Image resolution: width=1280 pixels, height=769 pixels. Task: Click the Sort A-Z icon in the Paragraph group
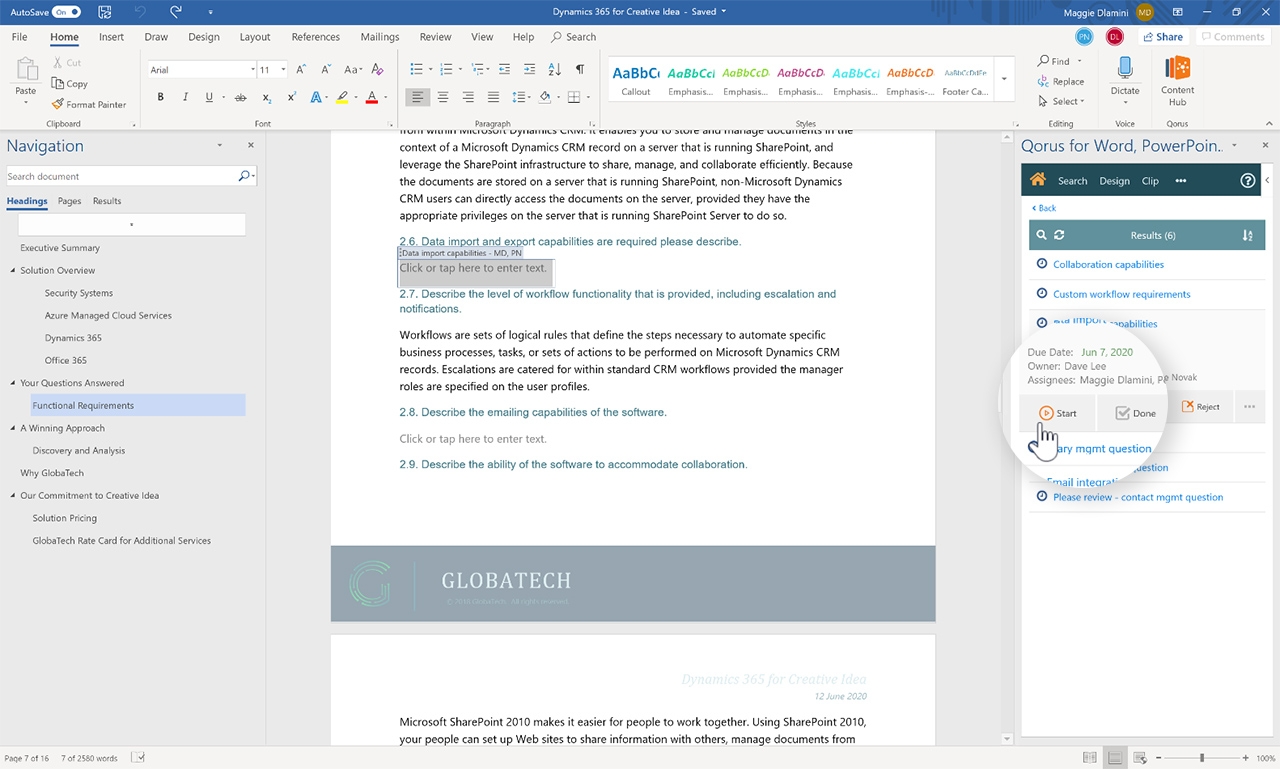555,70
